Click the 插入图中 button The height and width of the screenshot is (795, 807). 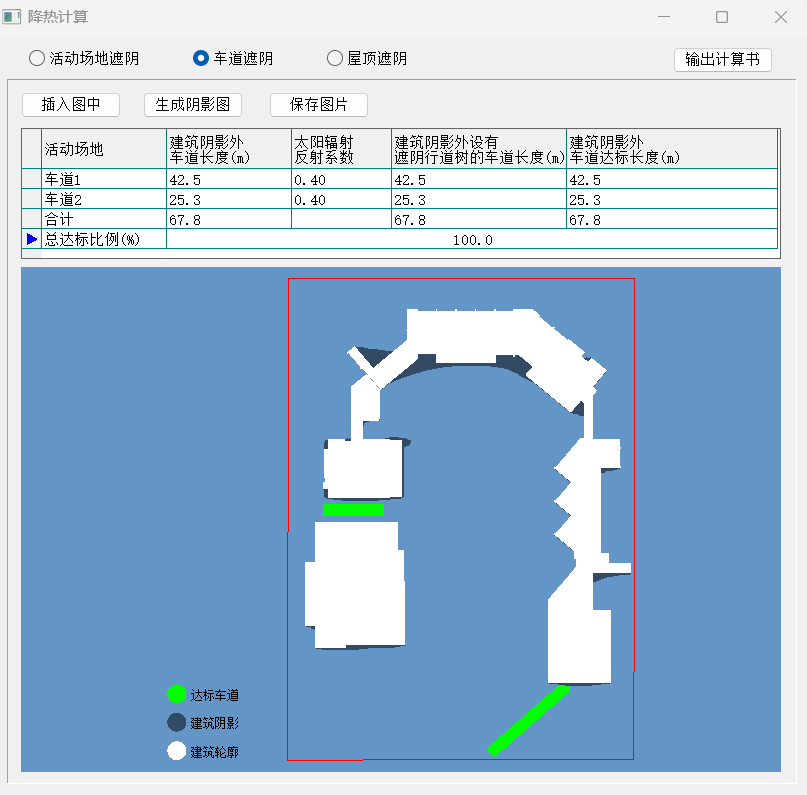click(70, 105)
